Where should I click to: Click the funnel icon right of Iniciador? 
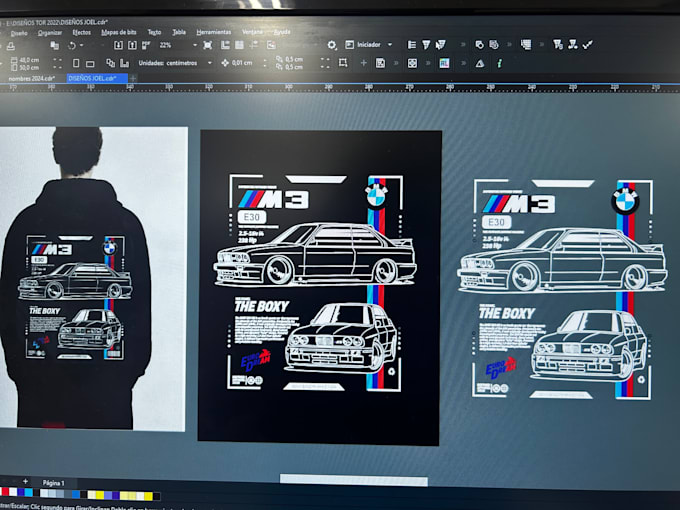(x=426, y=44)
